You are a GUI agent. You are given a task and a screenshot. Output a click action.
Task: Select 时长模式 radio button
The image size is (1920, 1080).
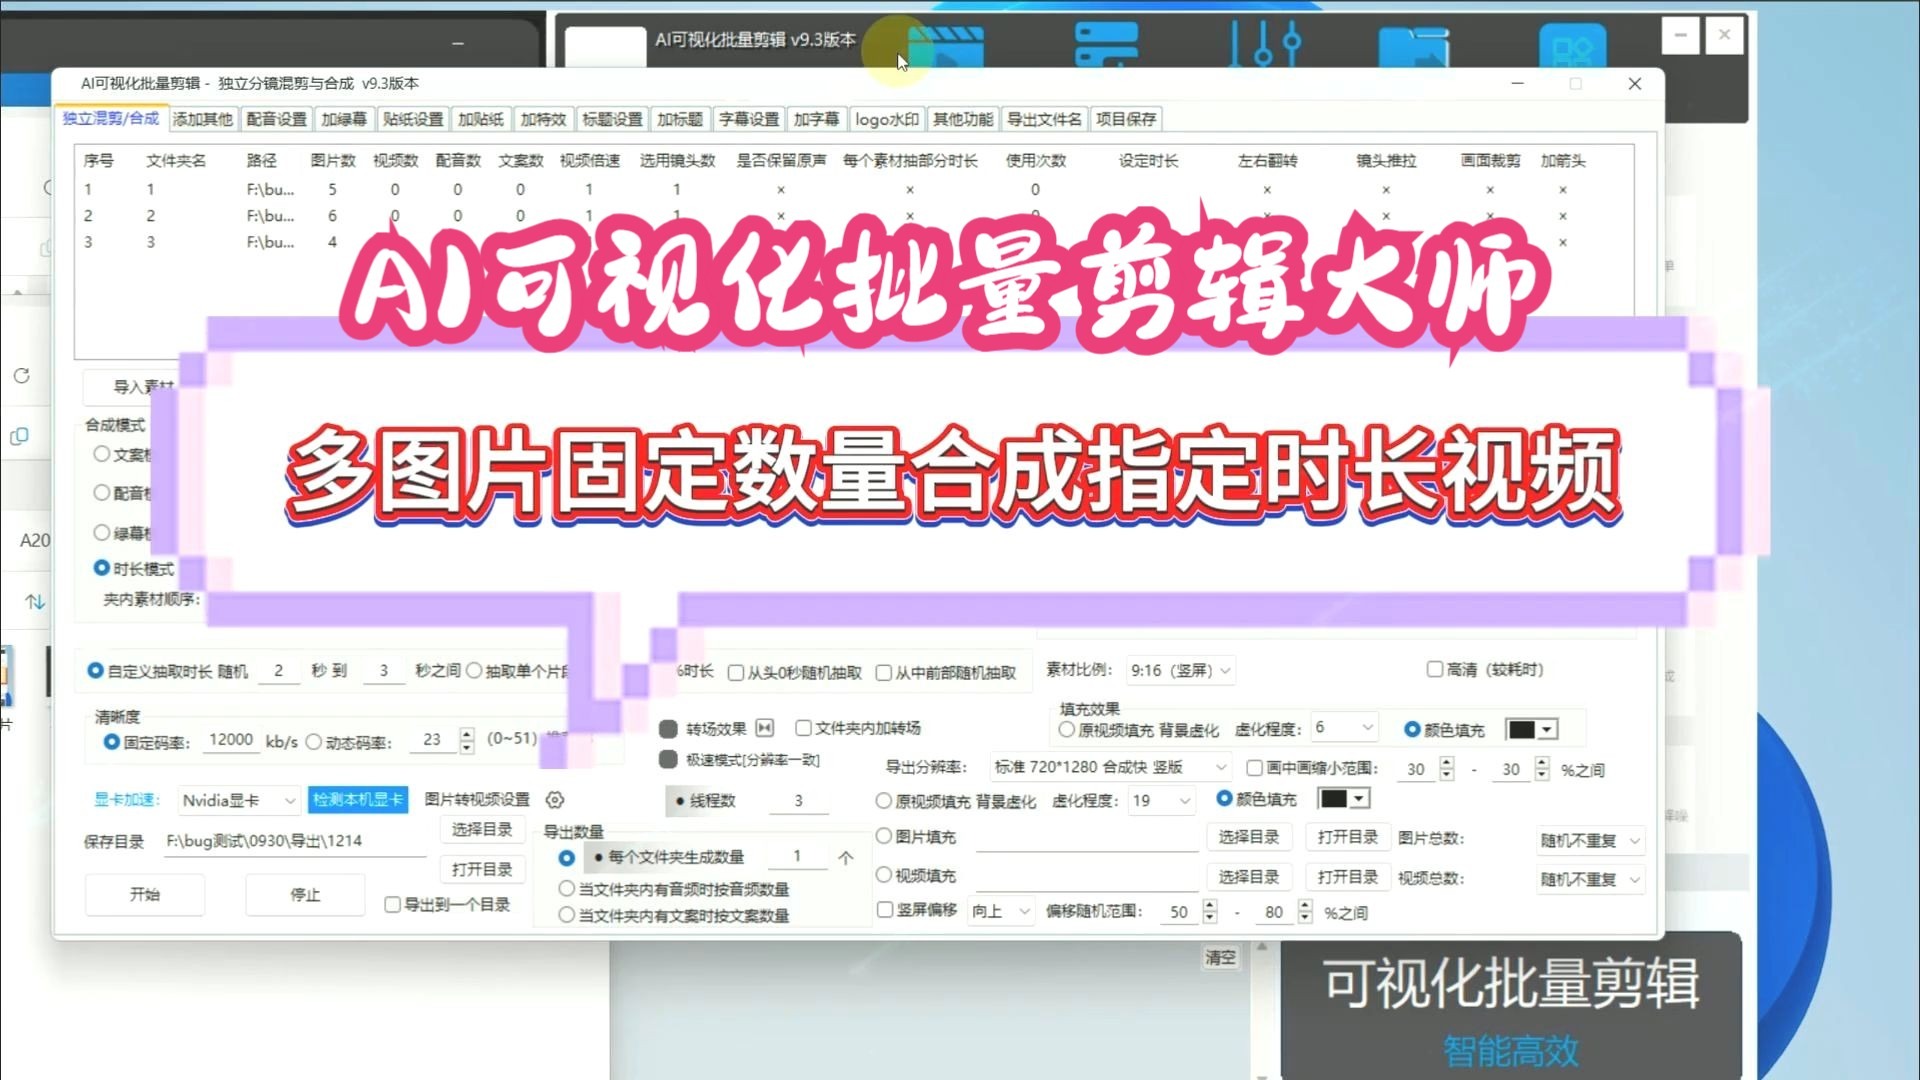pos(101,568)
